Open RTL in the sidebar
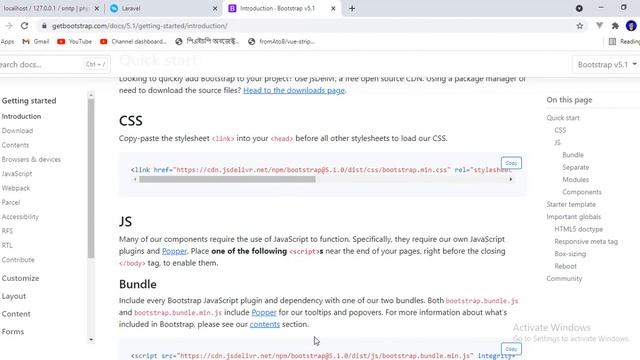The height and width of the screenshot is (360, 640). tap(7, 245)
